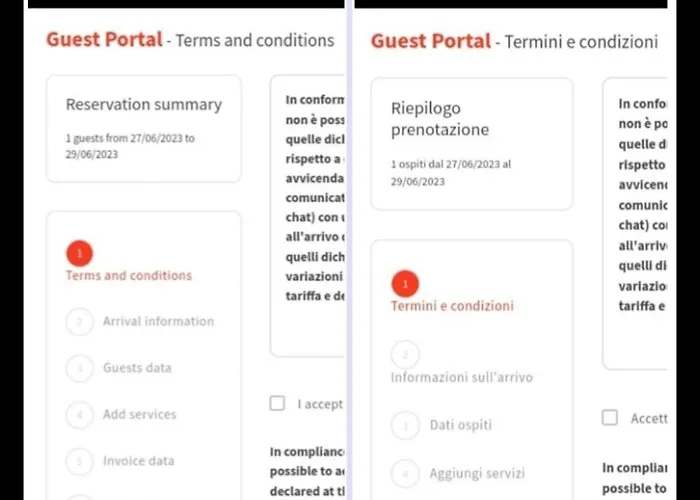Click step 1 circle in English panel
The width and height of the screenshot is (700, 500).
(79, 254)
